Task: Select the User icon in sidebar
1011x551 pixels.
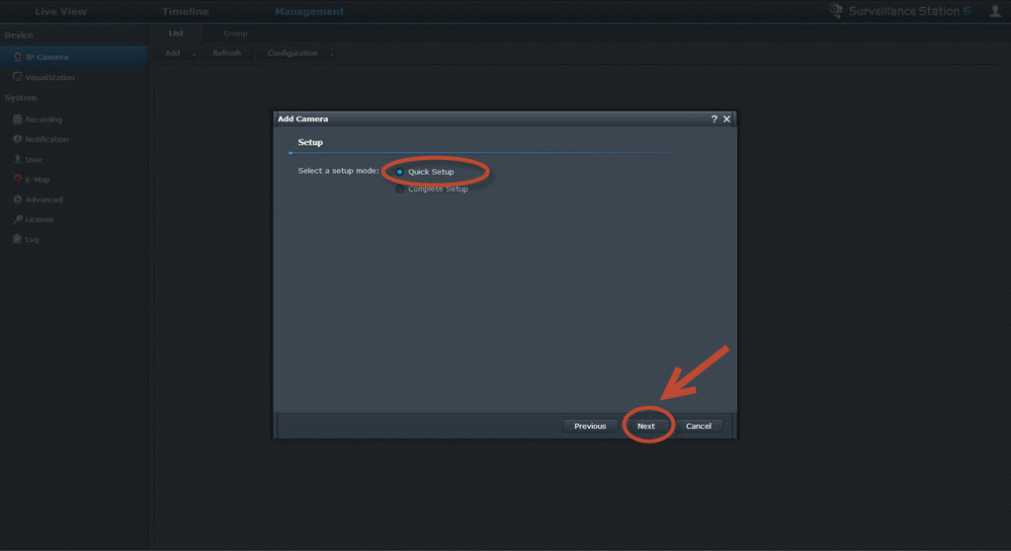Action: tap(17, 159)
